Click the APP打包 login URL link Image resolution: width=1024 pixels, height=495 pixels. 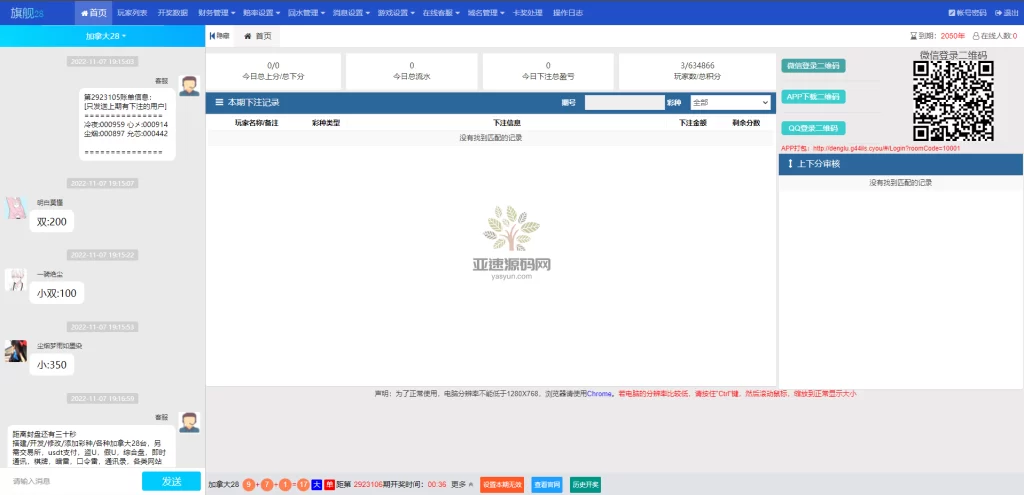click(x=886, y=148)
